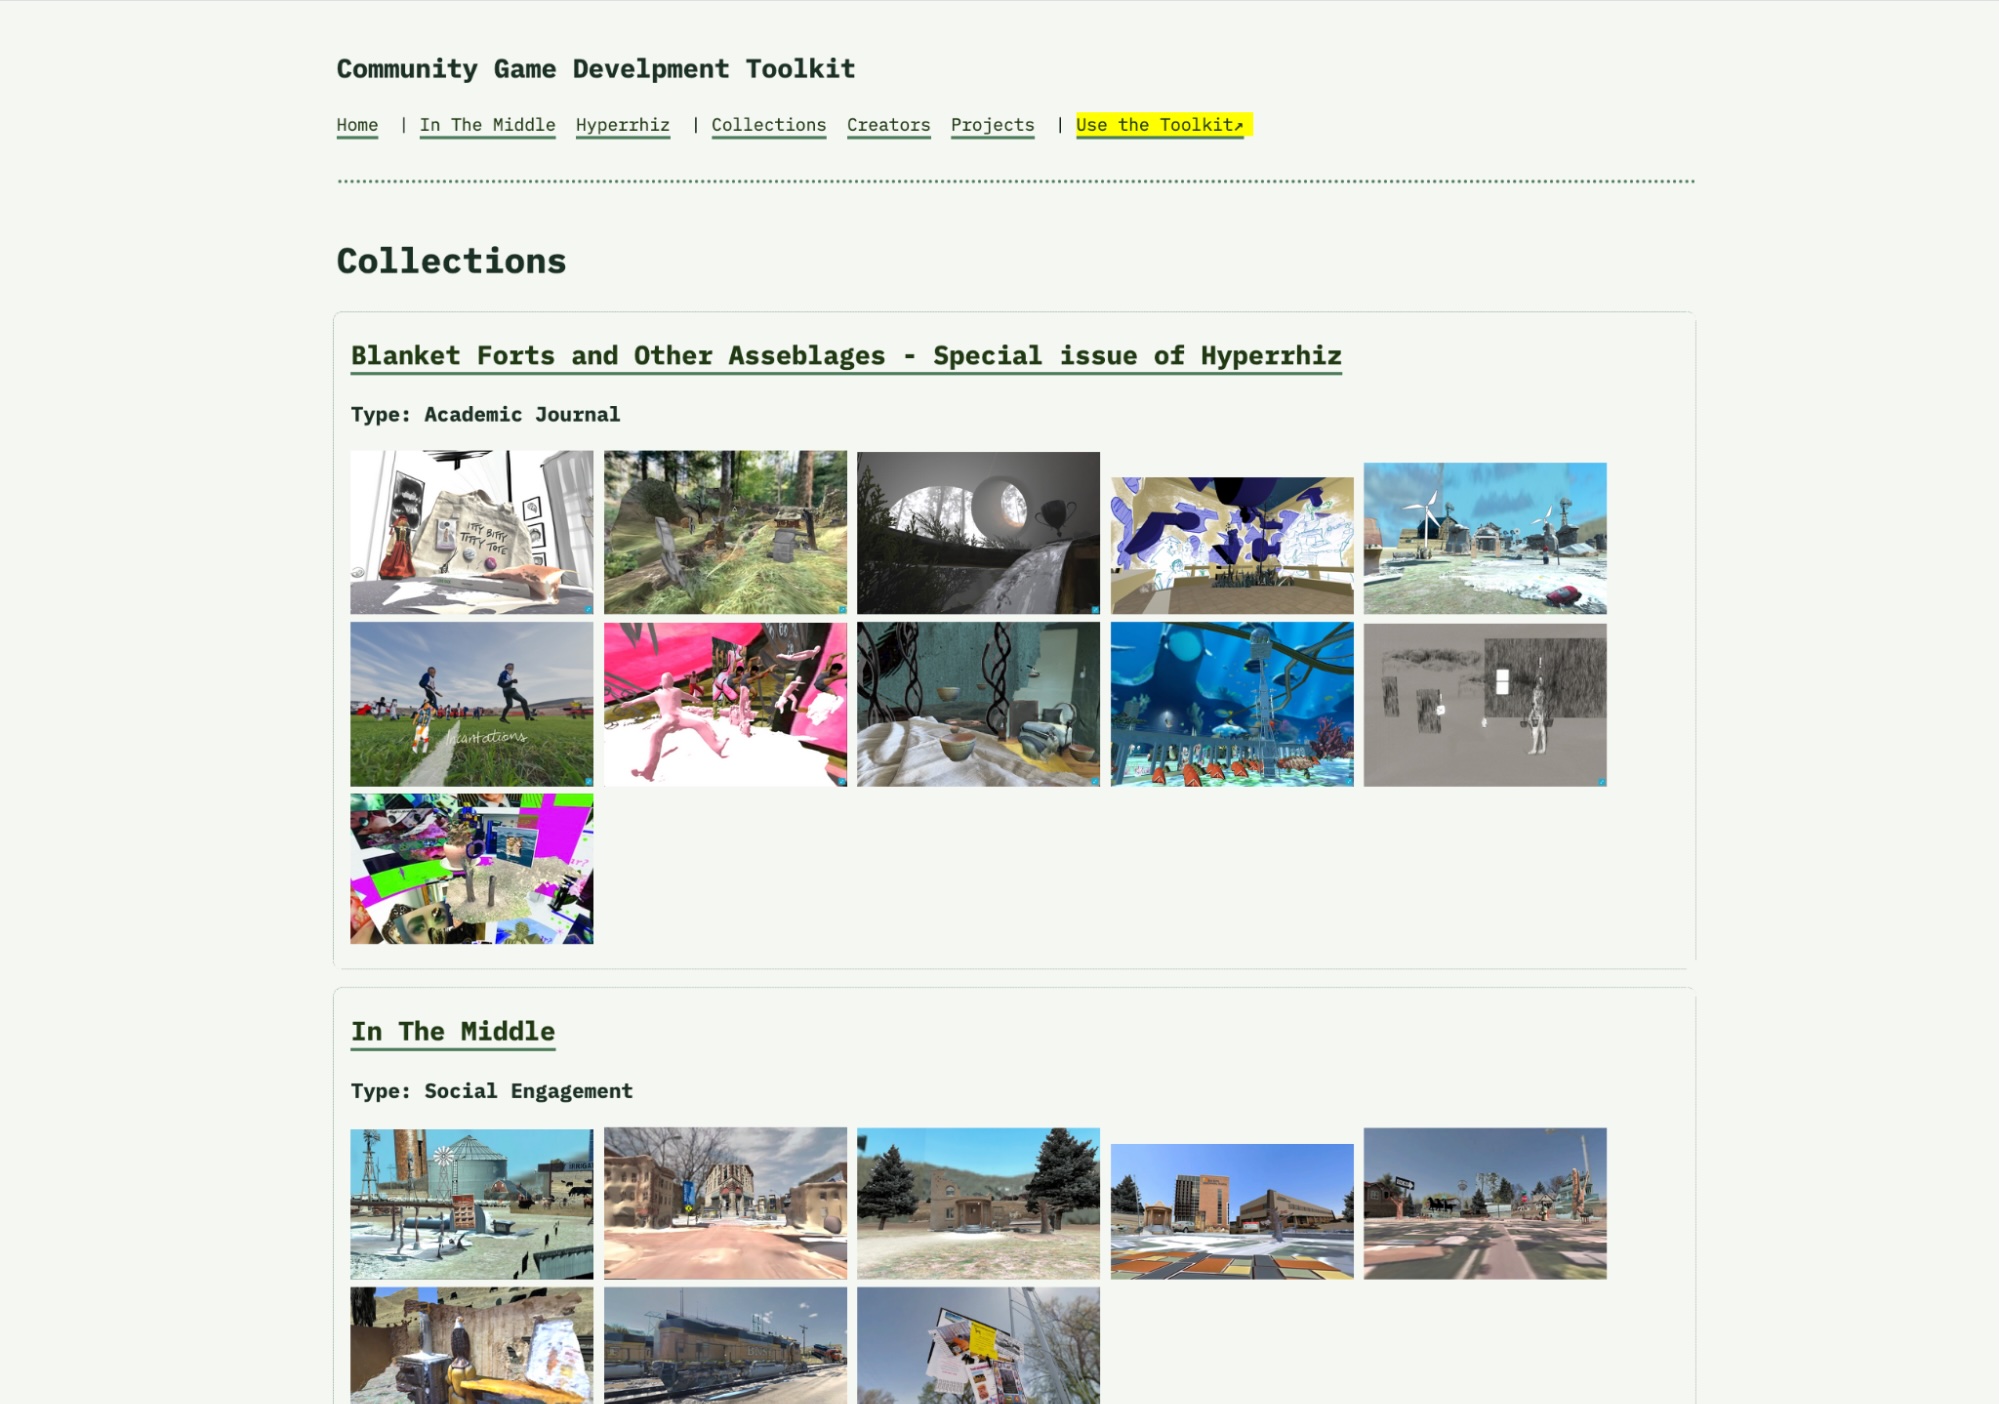Image resolution: width=1999 pixels, height=1404 pixels.
Task: Open the snowy wind turbine village thumbnail
Action: 1485,538
